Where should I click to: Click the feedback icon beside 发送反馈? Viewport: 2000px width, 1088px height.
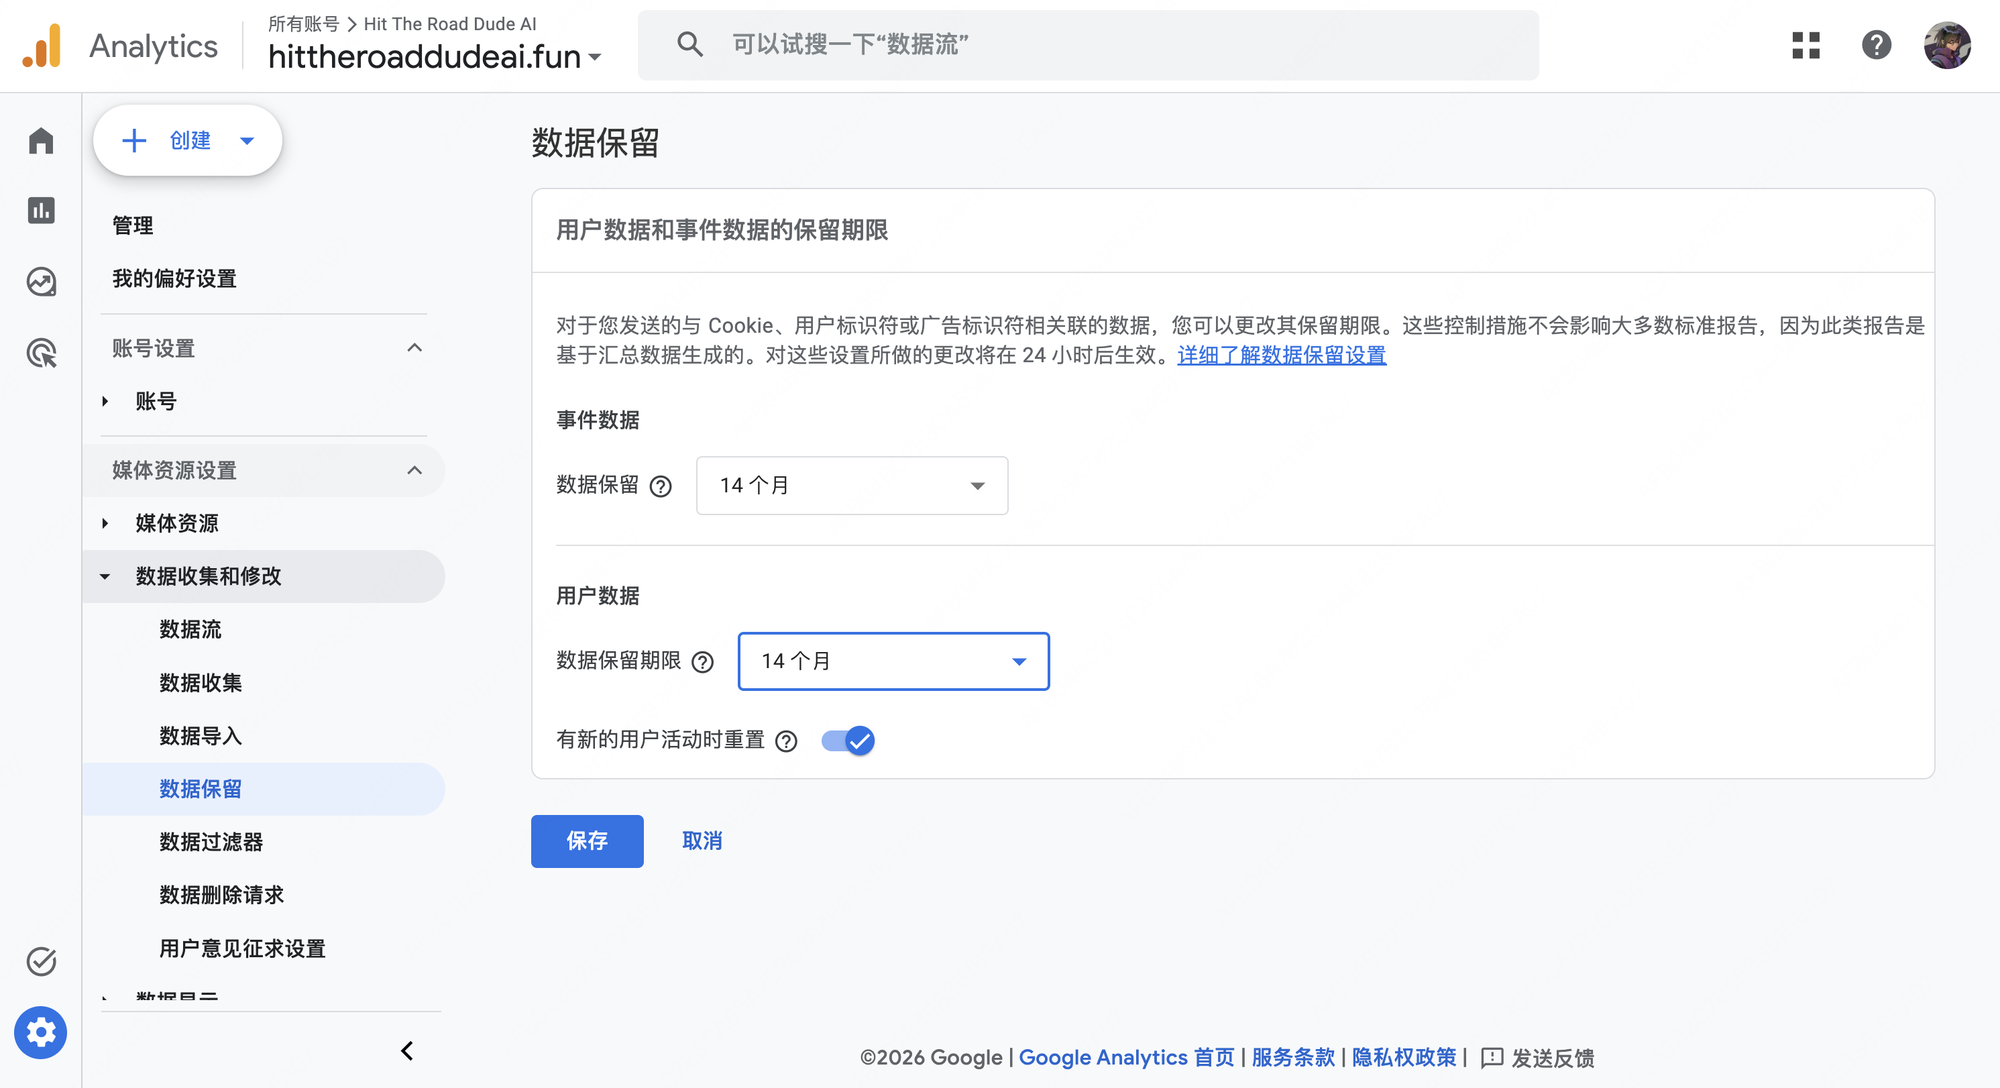(1492, 1058)
